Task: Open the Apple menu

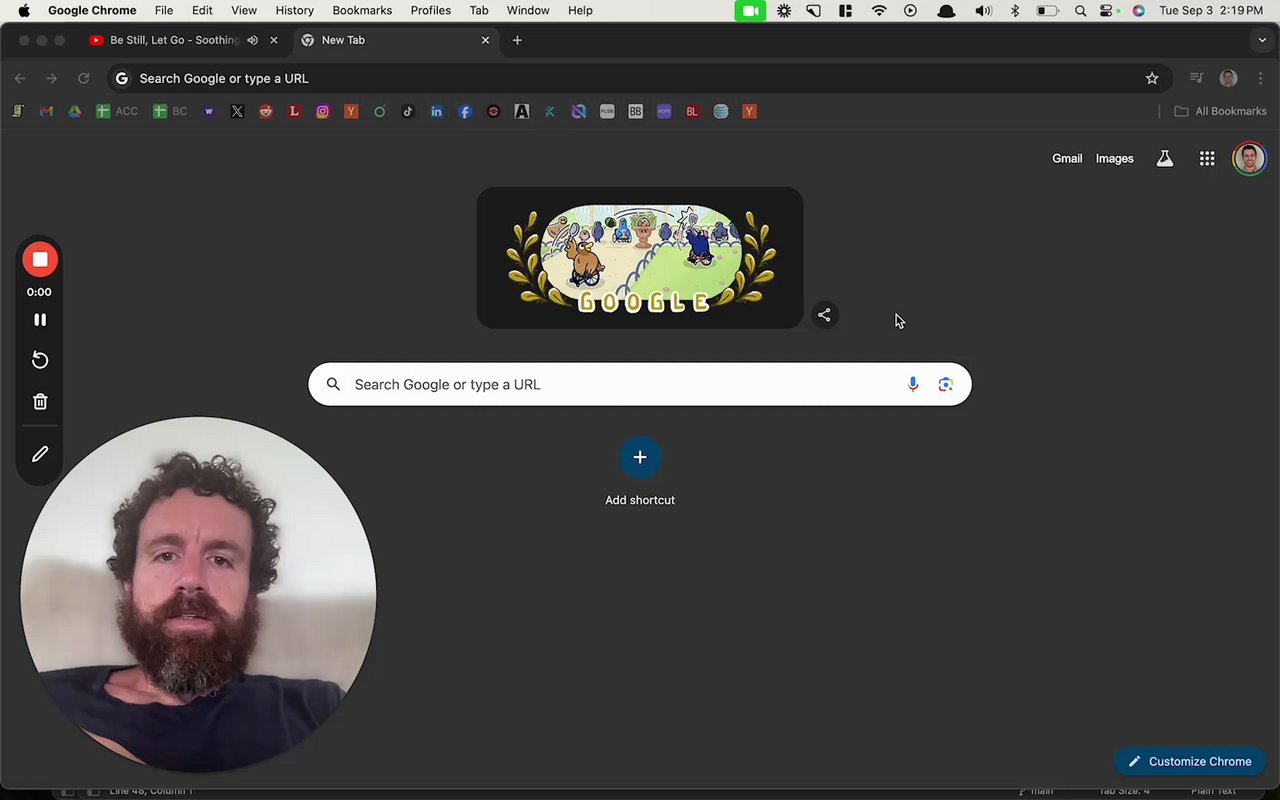Action: [x=24, y=10]
